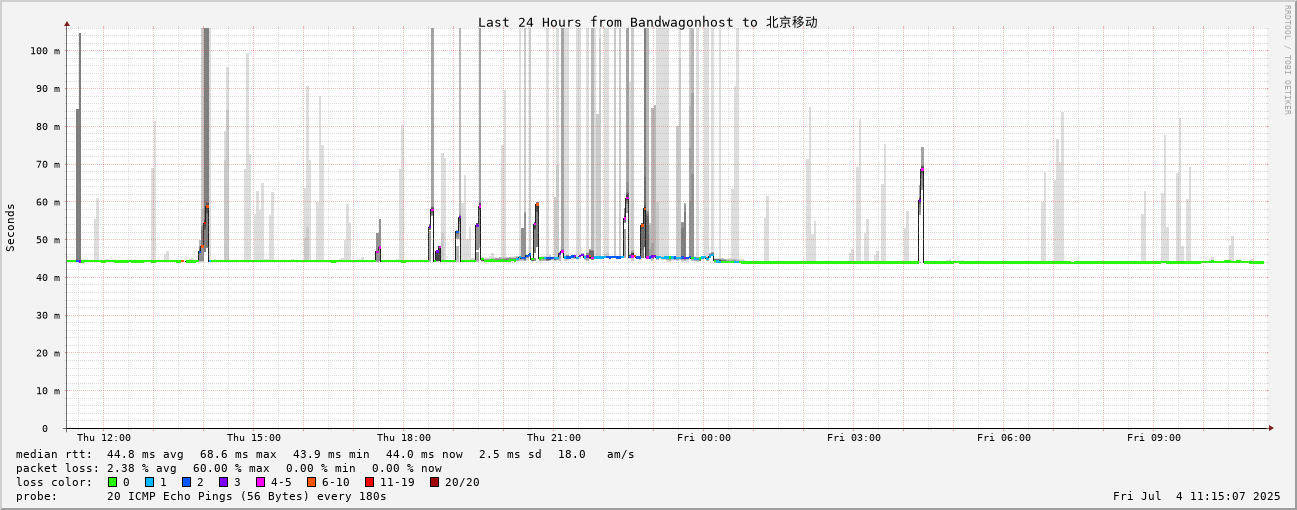
Task: Click the purple loss color 3 swatch
Action: pyautogui.click(x=223, y=482)
